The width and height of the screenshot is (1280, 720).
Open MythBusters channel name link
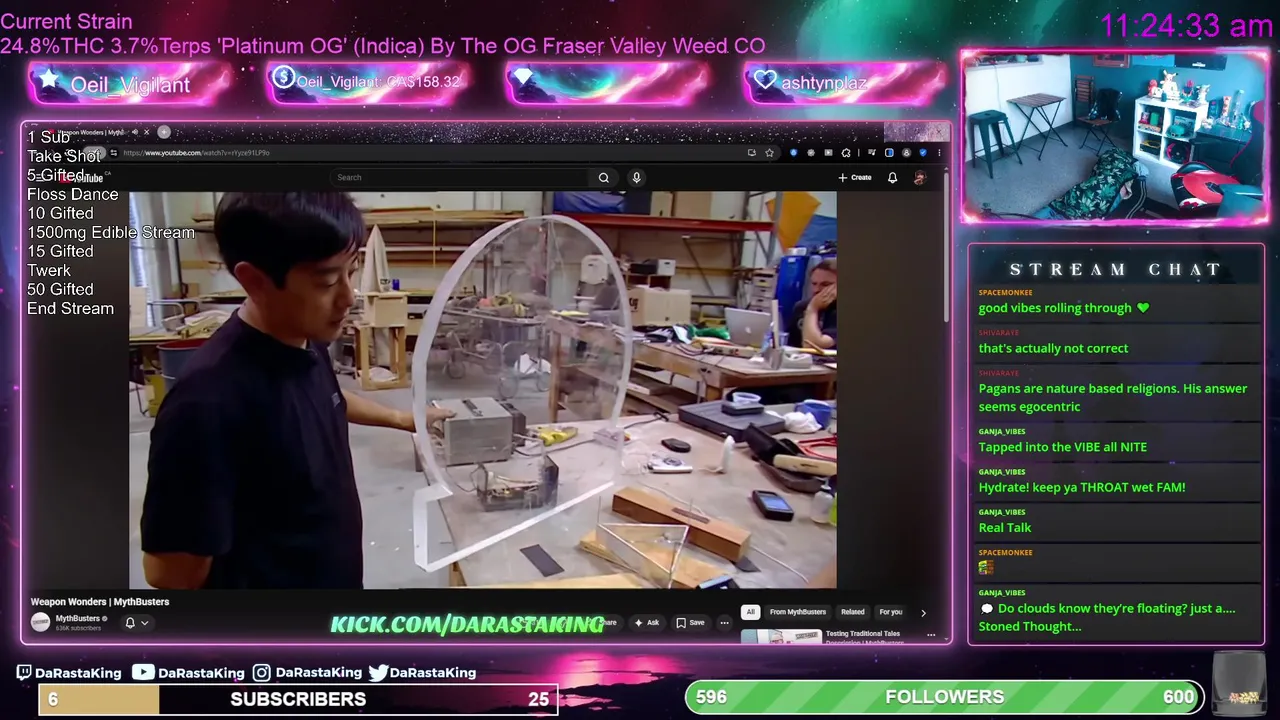(x=78, y=618)
